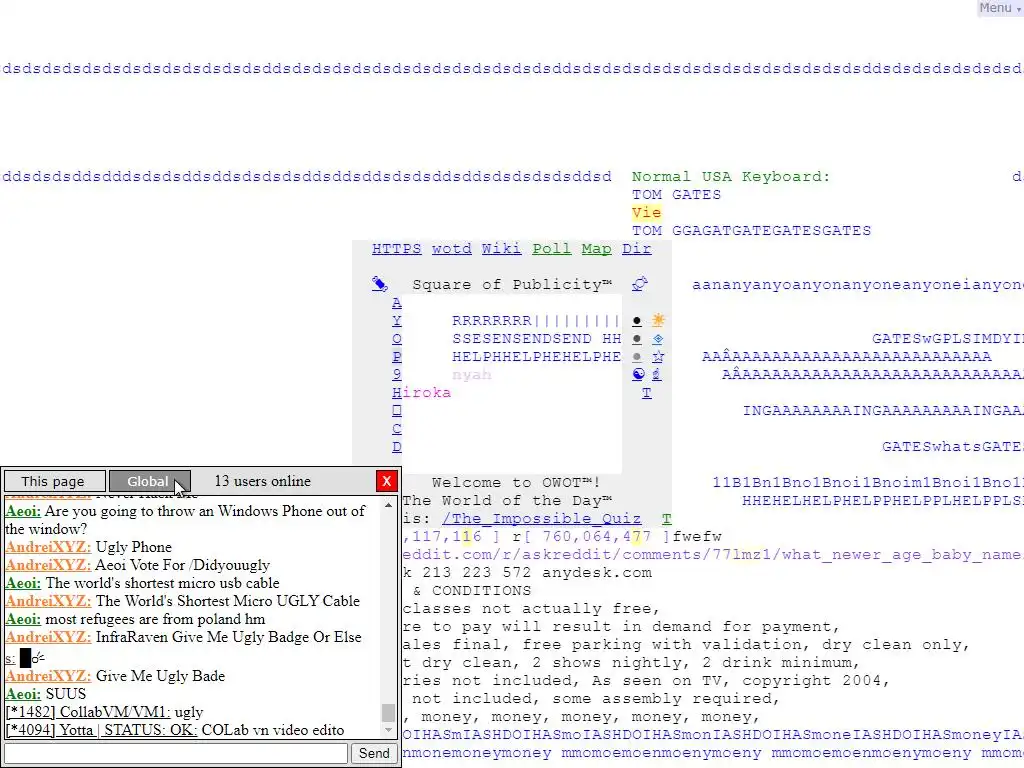Click the P link in the left column
The height and width of the screenshot is (768, 1024).
coord(396,357)
